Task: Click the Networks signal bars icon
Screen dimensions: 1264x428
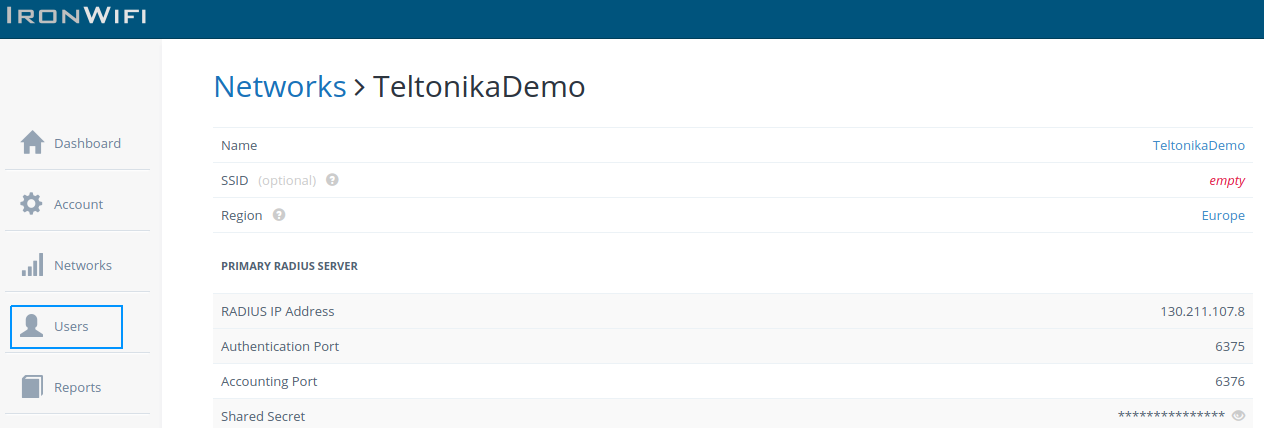Action: (32, 265)
